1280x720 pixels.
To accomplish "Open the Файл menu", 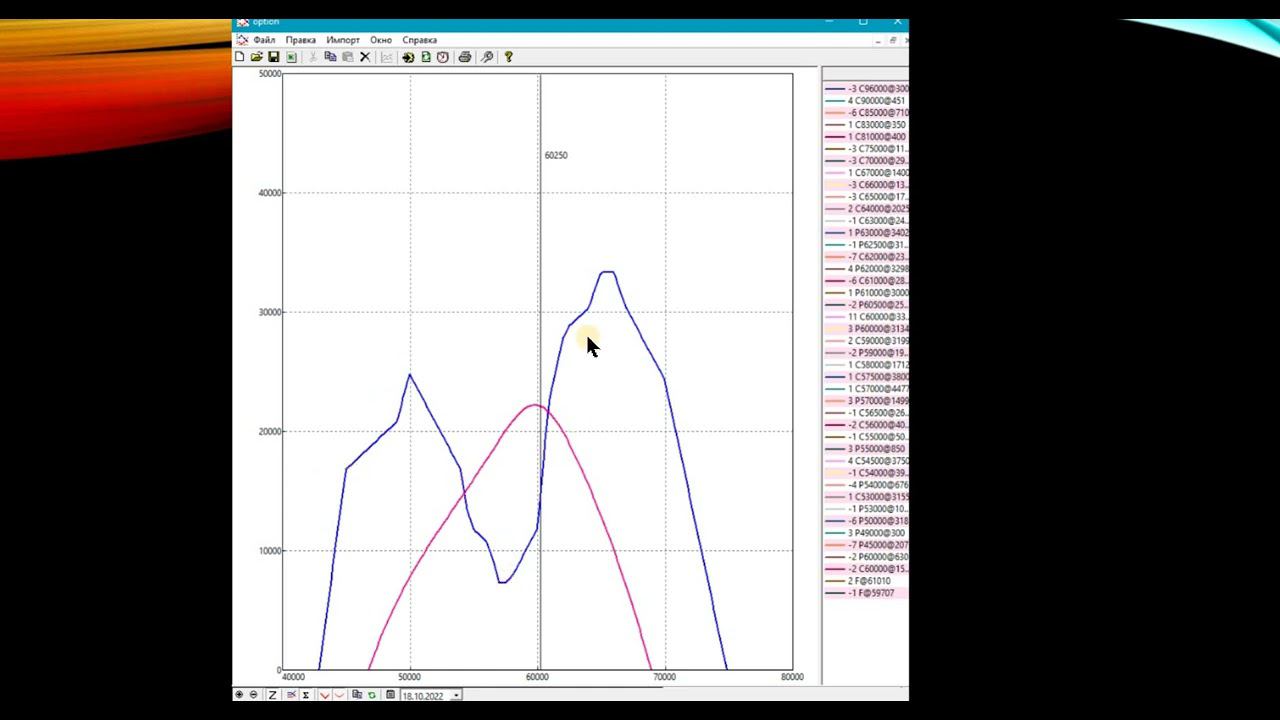I will pos(264,40).
